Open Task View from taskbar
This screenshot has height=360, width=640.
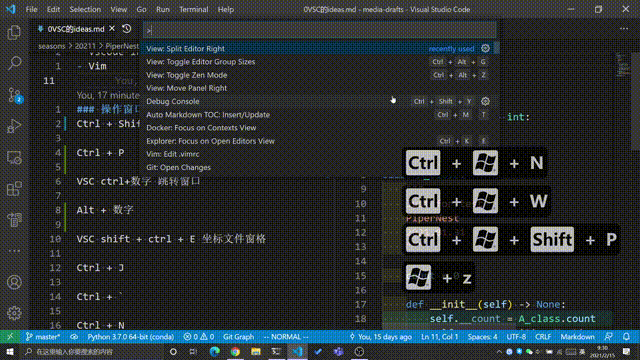(x=193, y=351)
